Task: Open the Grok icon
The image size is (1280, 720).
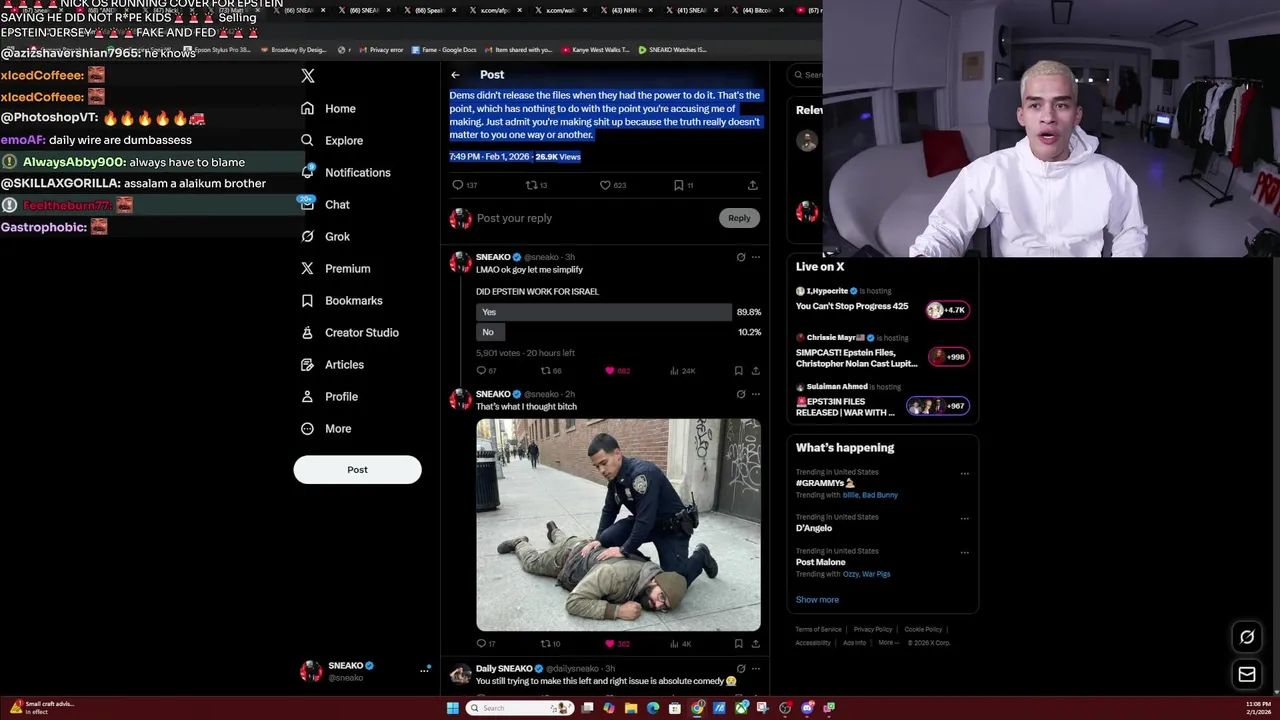Action: click(307, 236)
